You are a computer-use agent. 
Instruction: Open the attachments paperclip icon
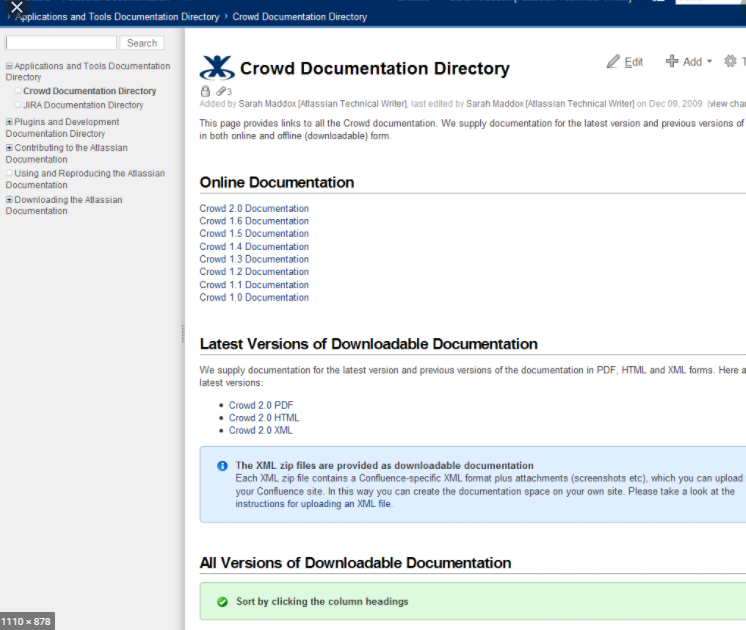[221, 91]
